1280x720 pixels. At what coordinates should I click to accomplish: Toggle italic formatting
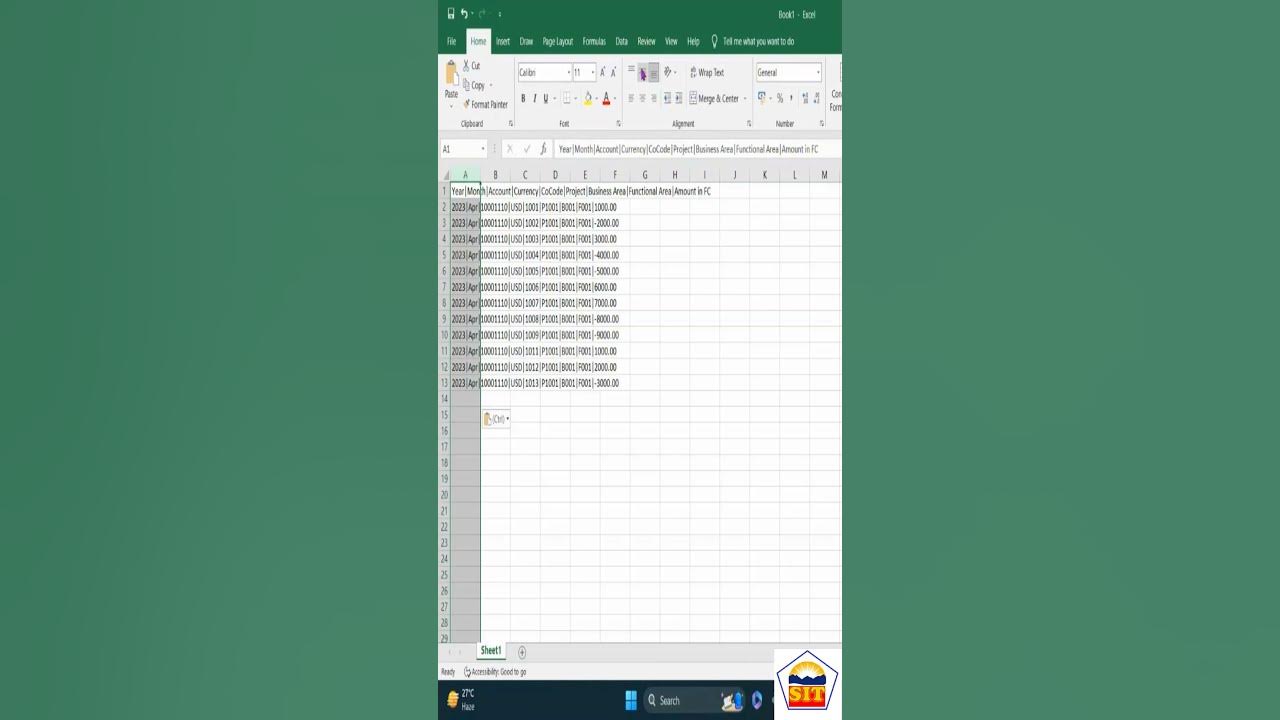(534, 98)
